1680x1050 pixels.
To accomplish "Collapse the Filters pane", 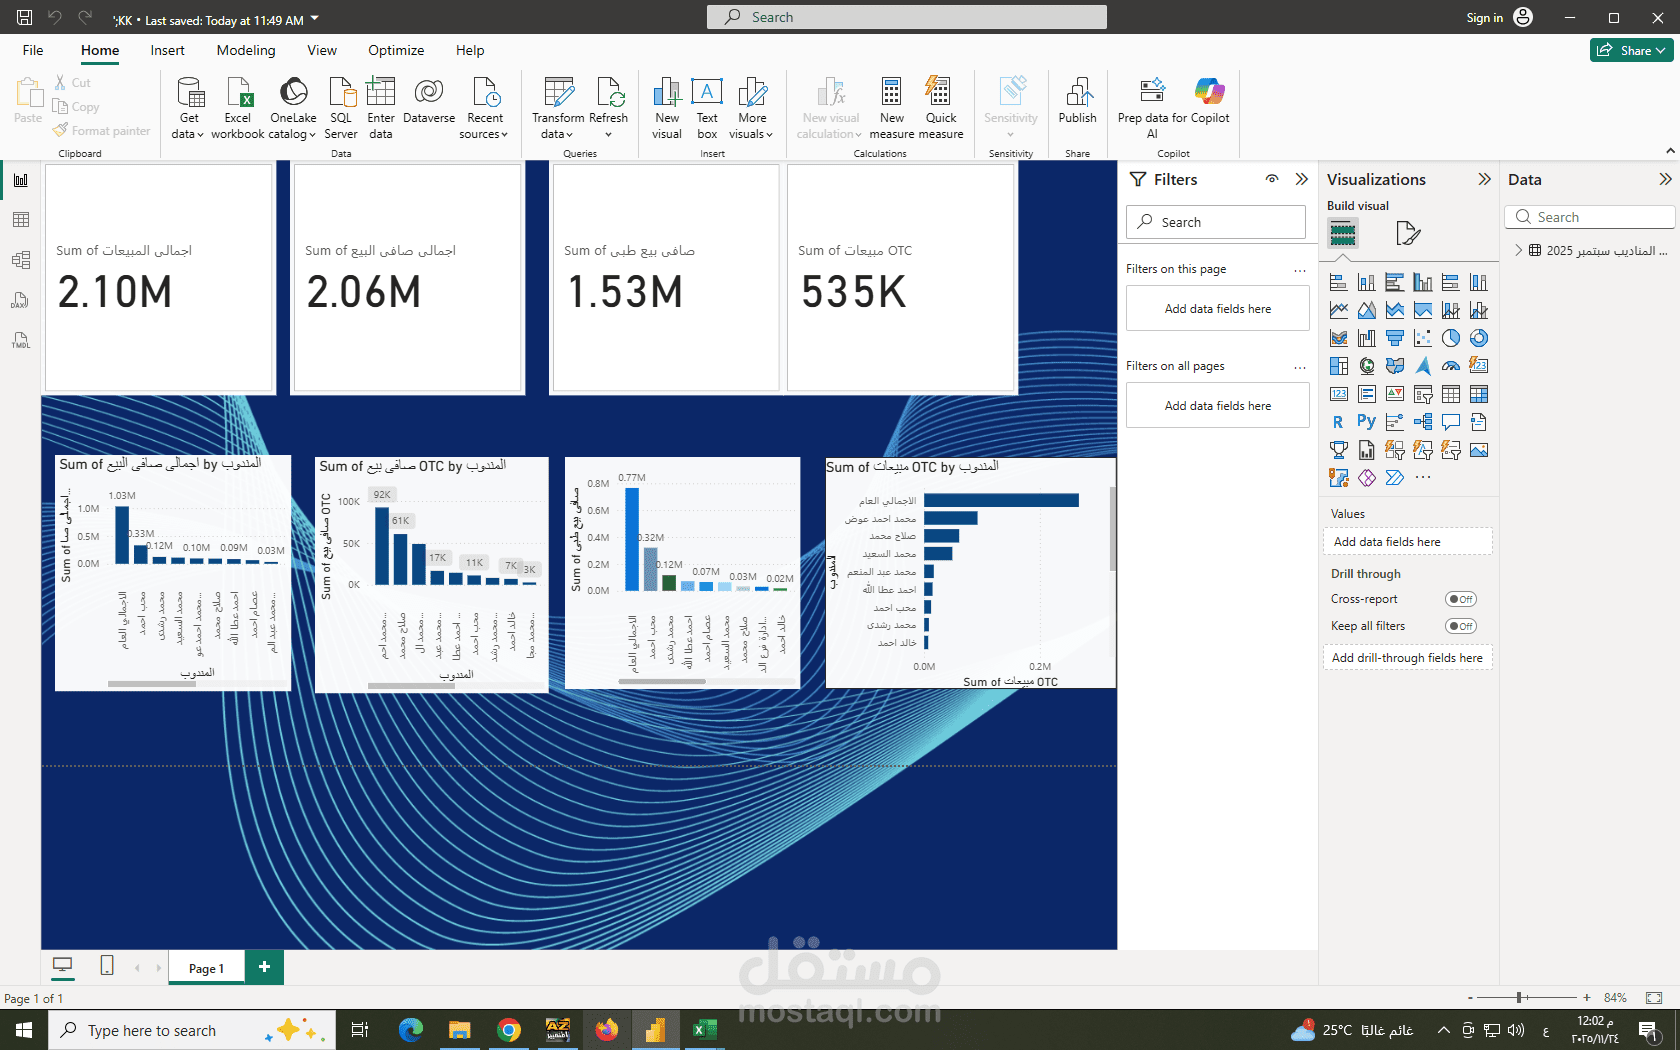I will tap(1301, 179).
